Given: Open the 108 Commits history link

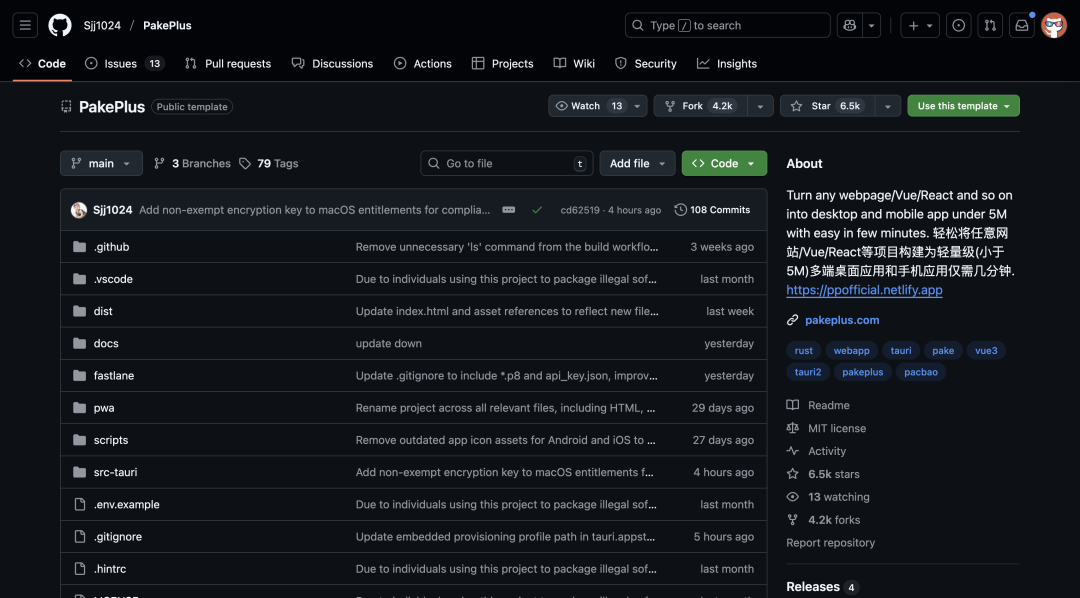Looking at the screenshot, I should pyautogui.click(x=712, y=209).
